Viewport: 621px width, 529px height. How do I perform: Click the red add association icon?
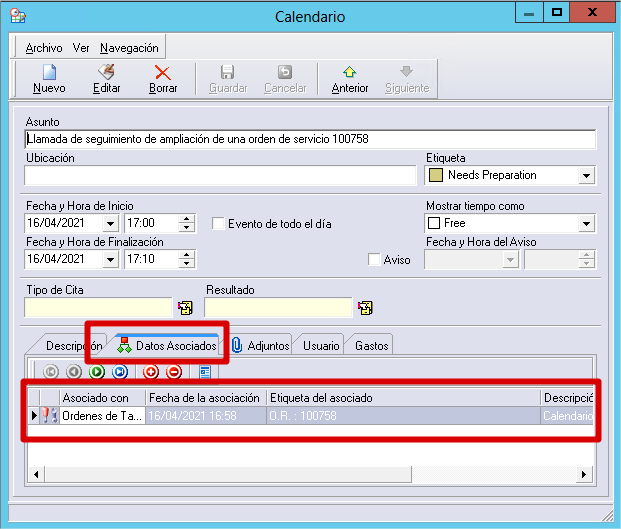click(151, 372)
